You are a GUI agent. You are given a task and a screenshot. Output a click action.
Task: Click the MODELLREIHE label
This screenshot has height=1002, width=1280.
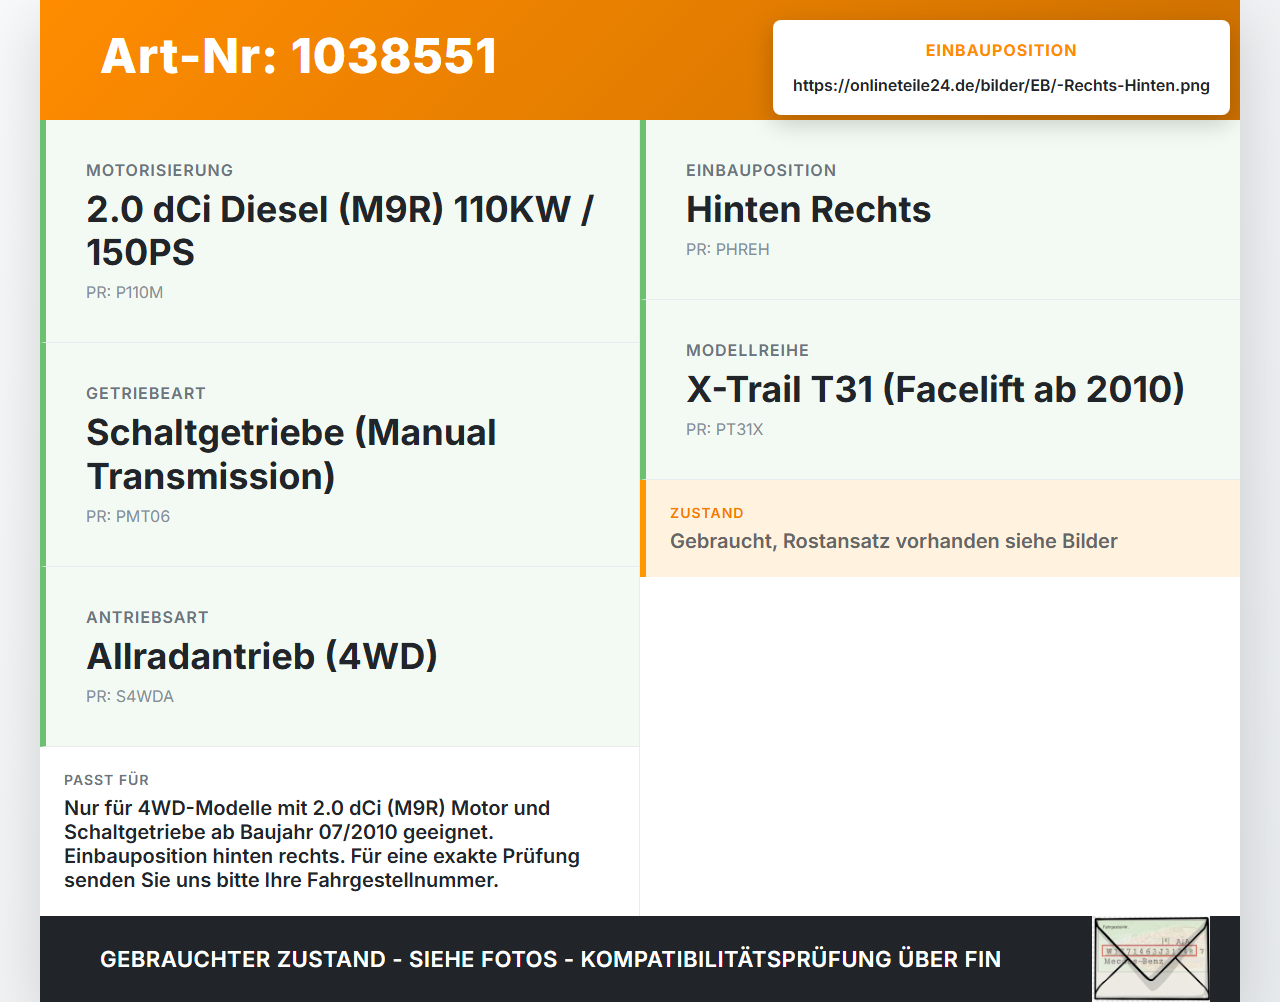747,351
